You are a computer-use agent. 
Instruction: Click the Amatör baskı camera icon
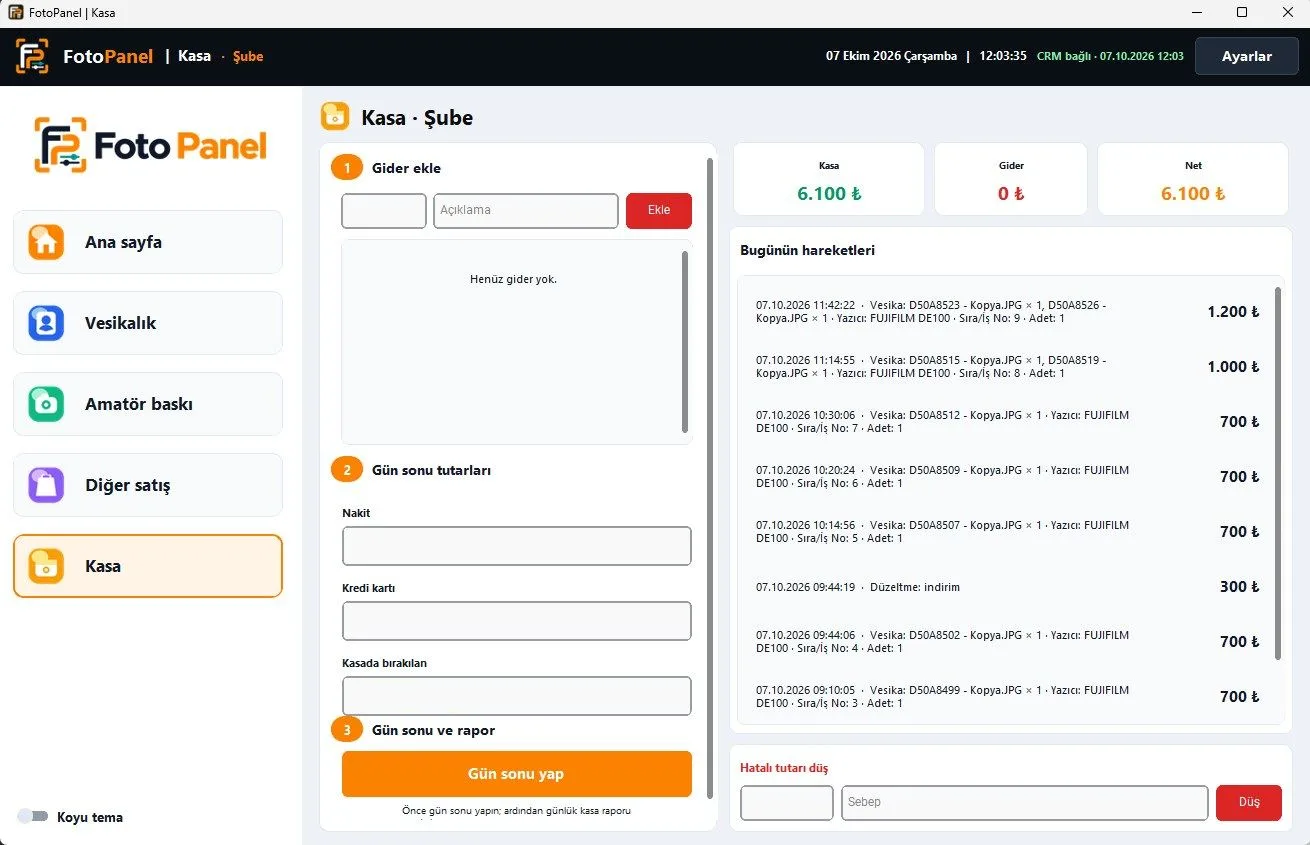click(46, 404)
